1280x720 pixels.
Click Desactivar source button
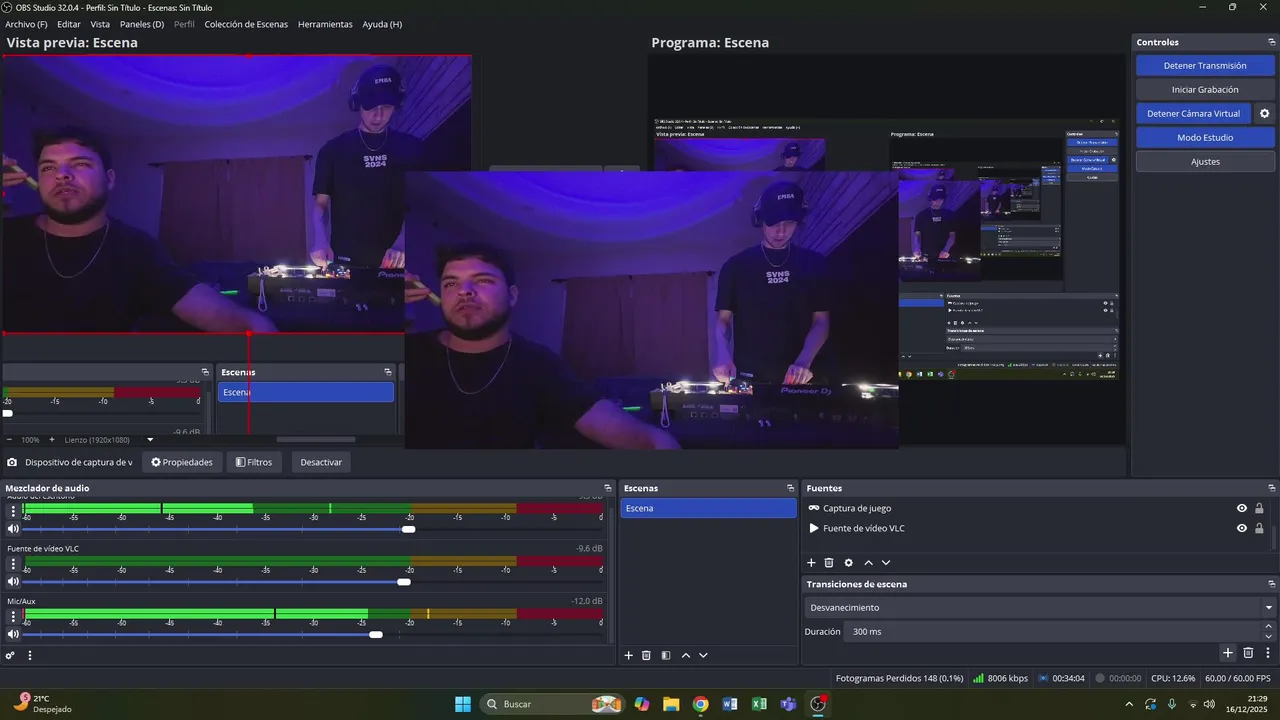pos(321,463)
